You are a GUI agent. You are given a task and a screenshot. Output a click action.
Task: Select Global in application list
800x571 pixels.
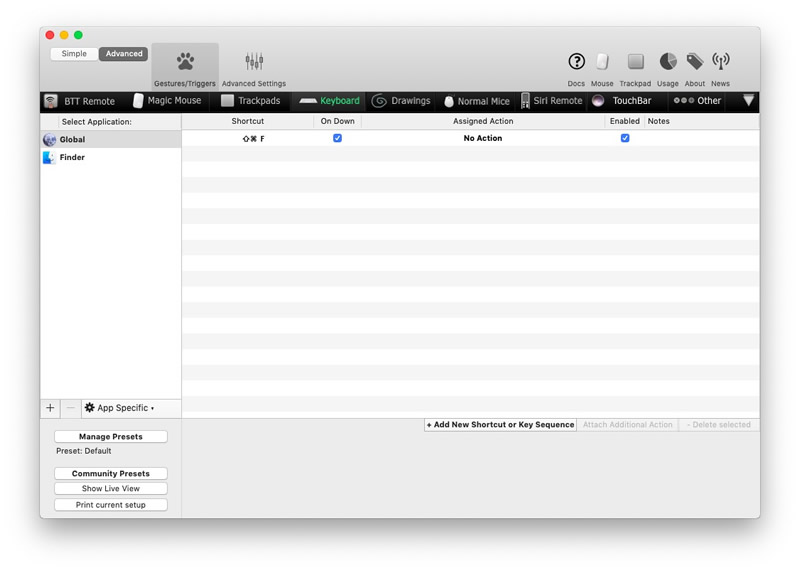(111, 139)
